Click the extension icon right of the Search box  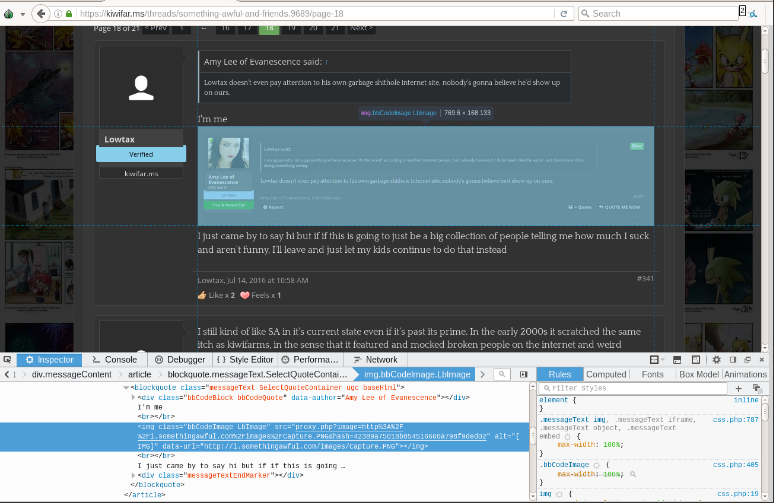click(x=753, y=14)
